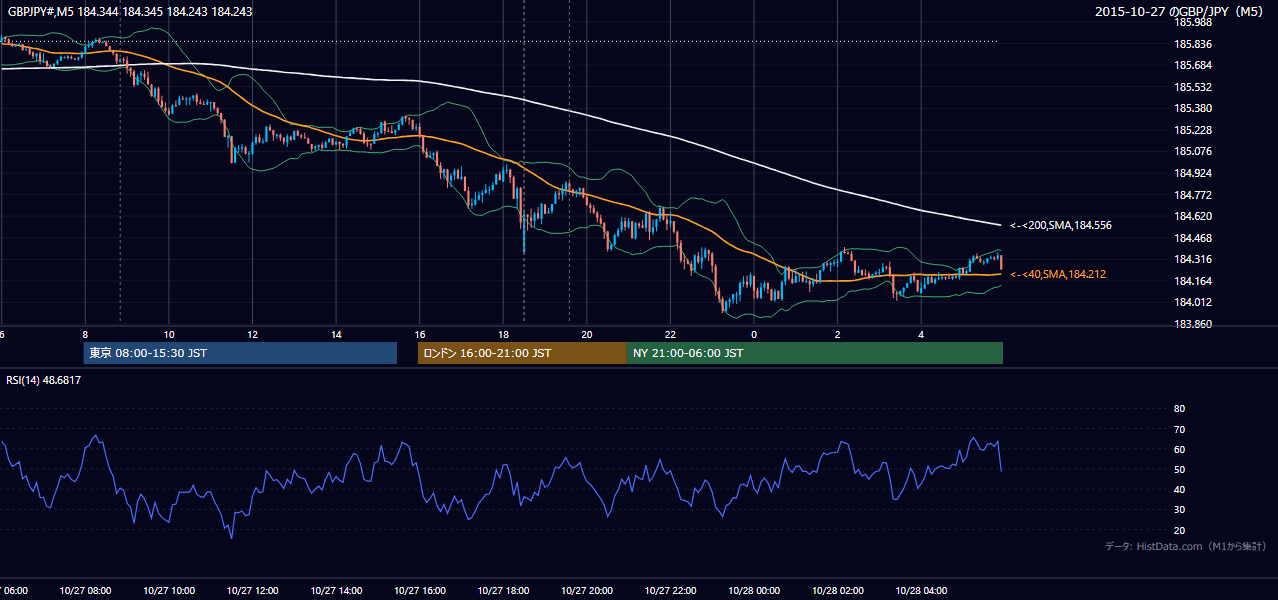Image resolution: width=1278 pixels, height=600 pixels.
Task: Click price axis label 185.380
Action: [x=1193, y=108]
